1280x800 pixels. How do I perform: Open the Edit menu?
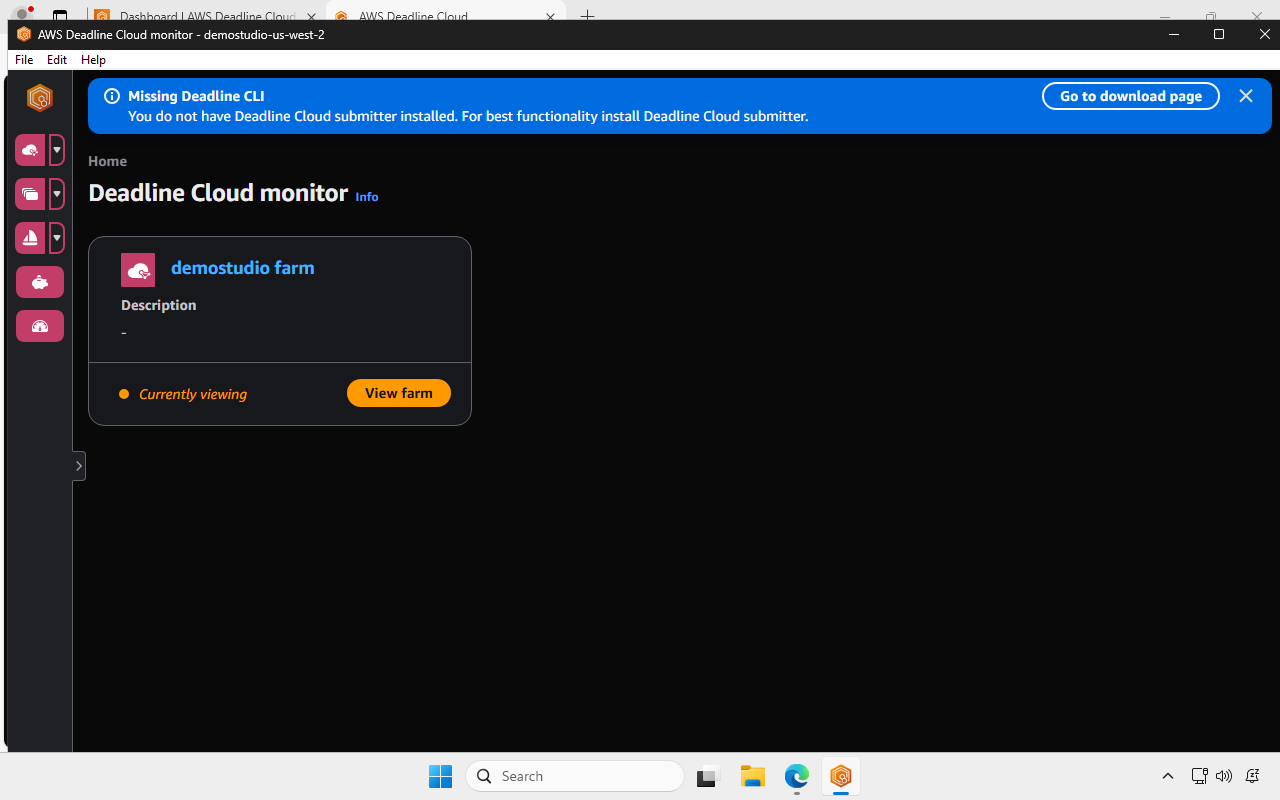click(x=56, y=59)
